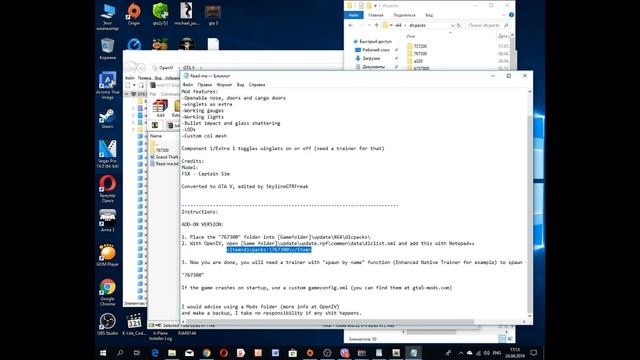Viewport: 640px width, 360px height.
Task: Open Быстрый доступ in Explorer sidebar
Action: click(x=372, y=41)
